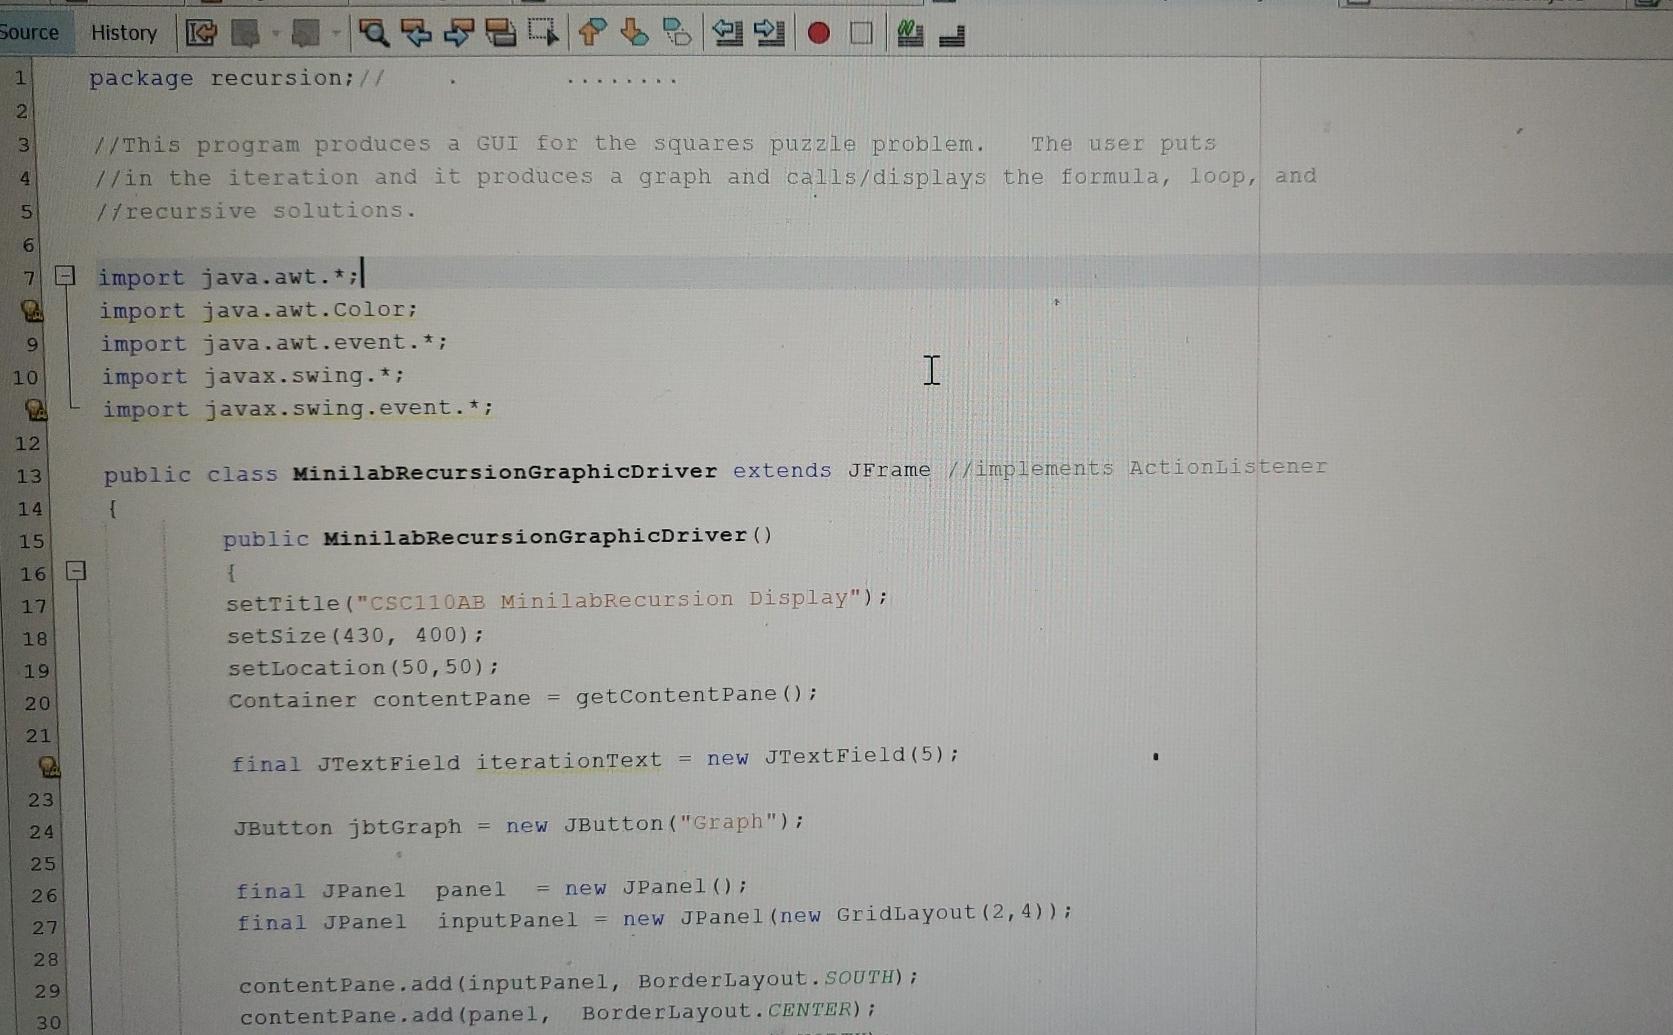Viewport: 1673px width, 1035px height.
Task: Click the Previous Bookmark up-arrow icon
Action: [590, 35]
